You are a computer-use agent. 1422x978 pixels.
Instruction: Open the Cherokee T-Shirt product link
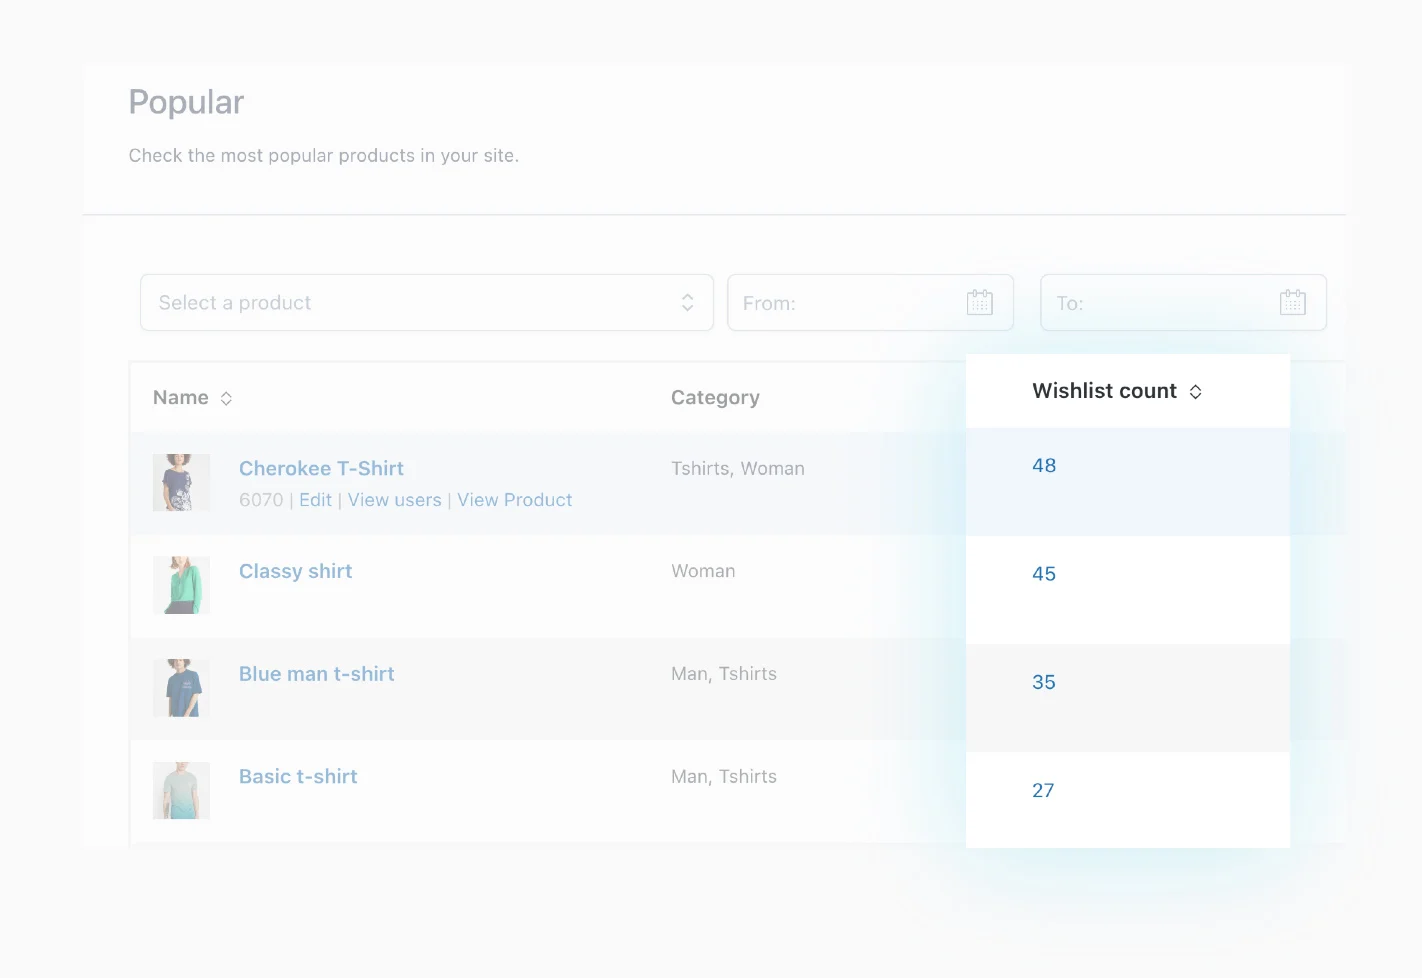point(321,468)
